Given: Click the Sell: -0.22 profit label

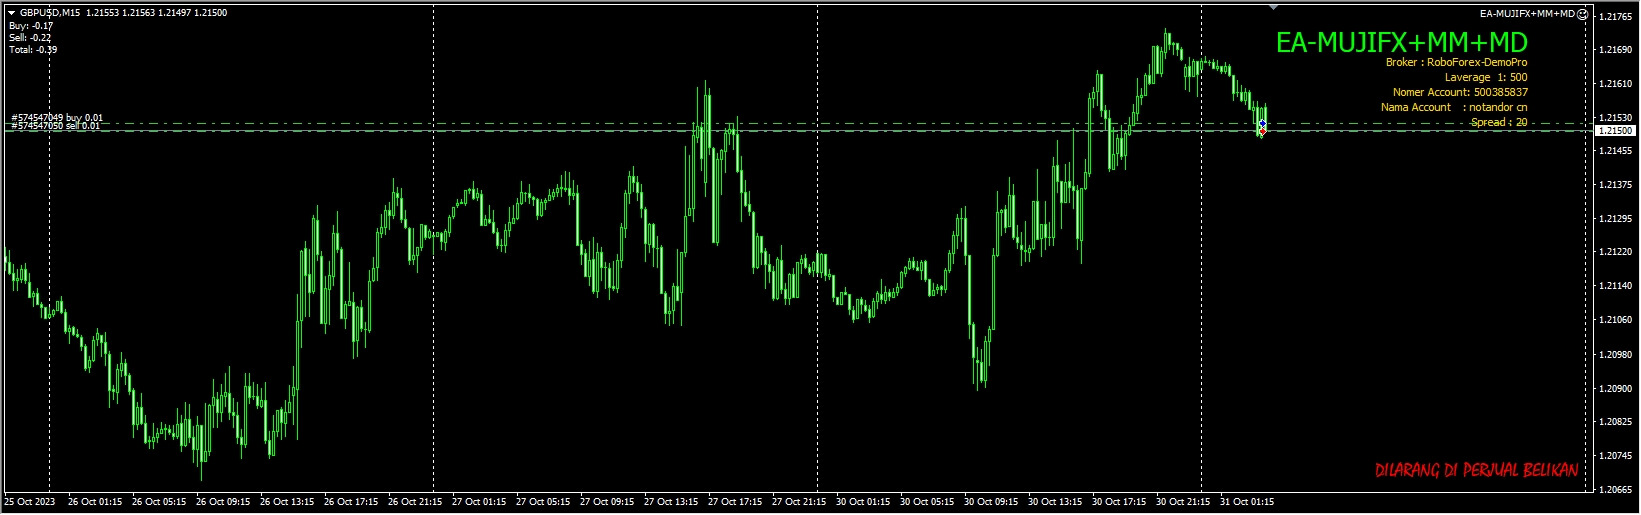Looking at the screenshot, I should (x=30, y=38).
